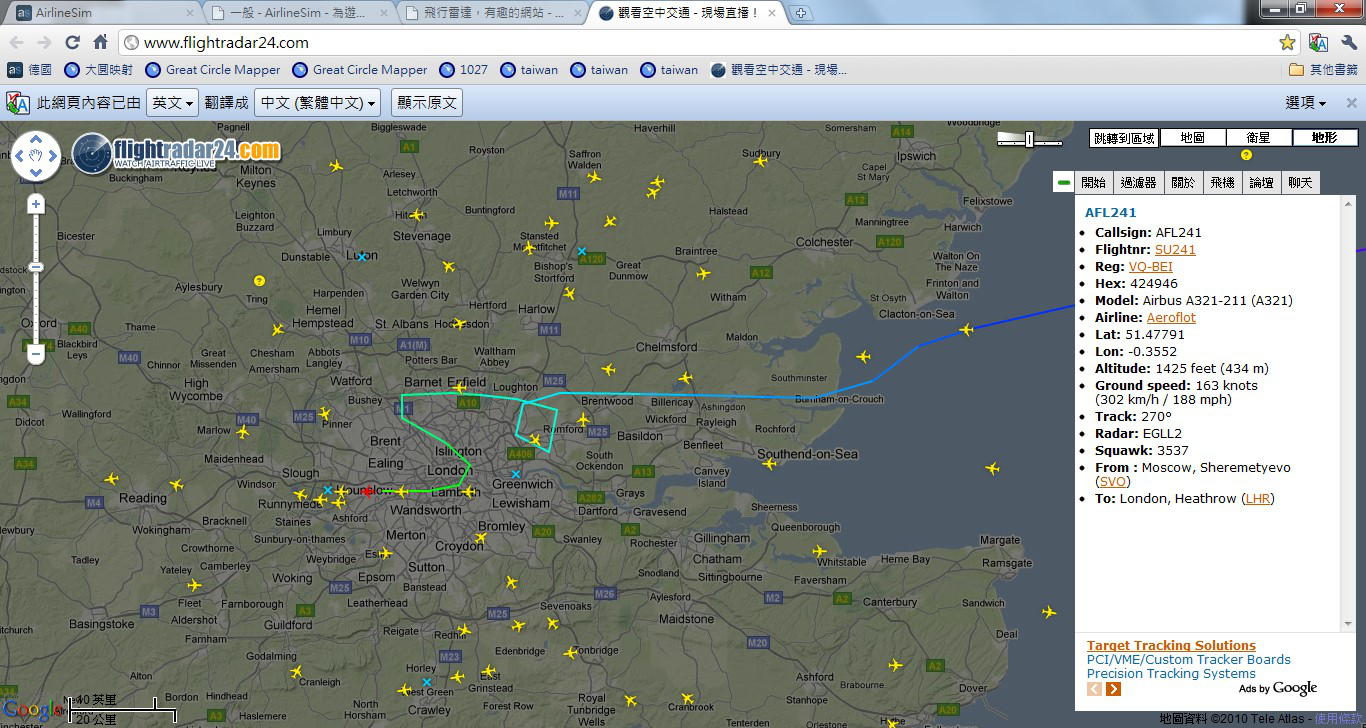Open the SU241 flight number link
This screenshot has width=1366, height=728.
1175,250
